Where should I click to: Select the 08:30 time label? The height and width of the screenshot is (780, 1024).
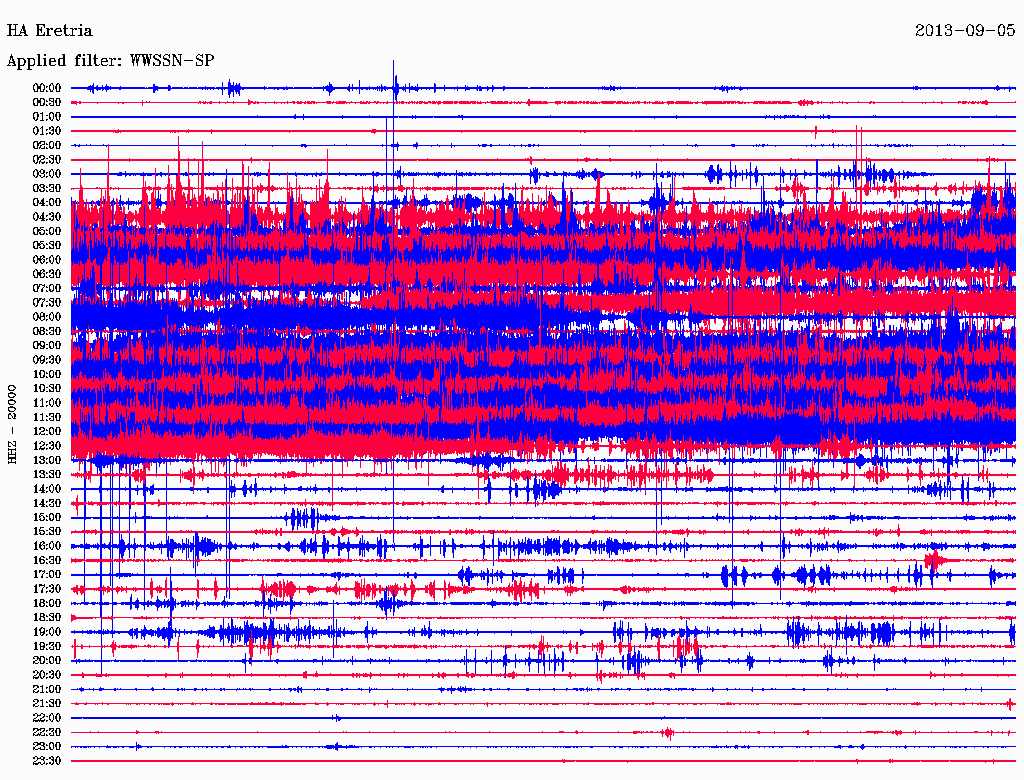coord(47,331)
